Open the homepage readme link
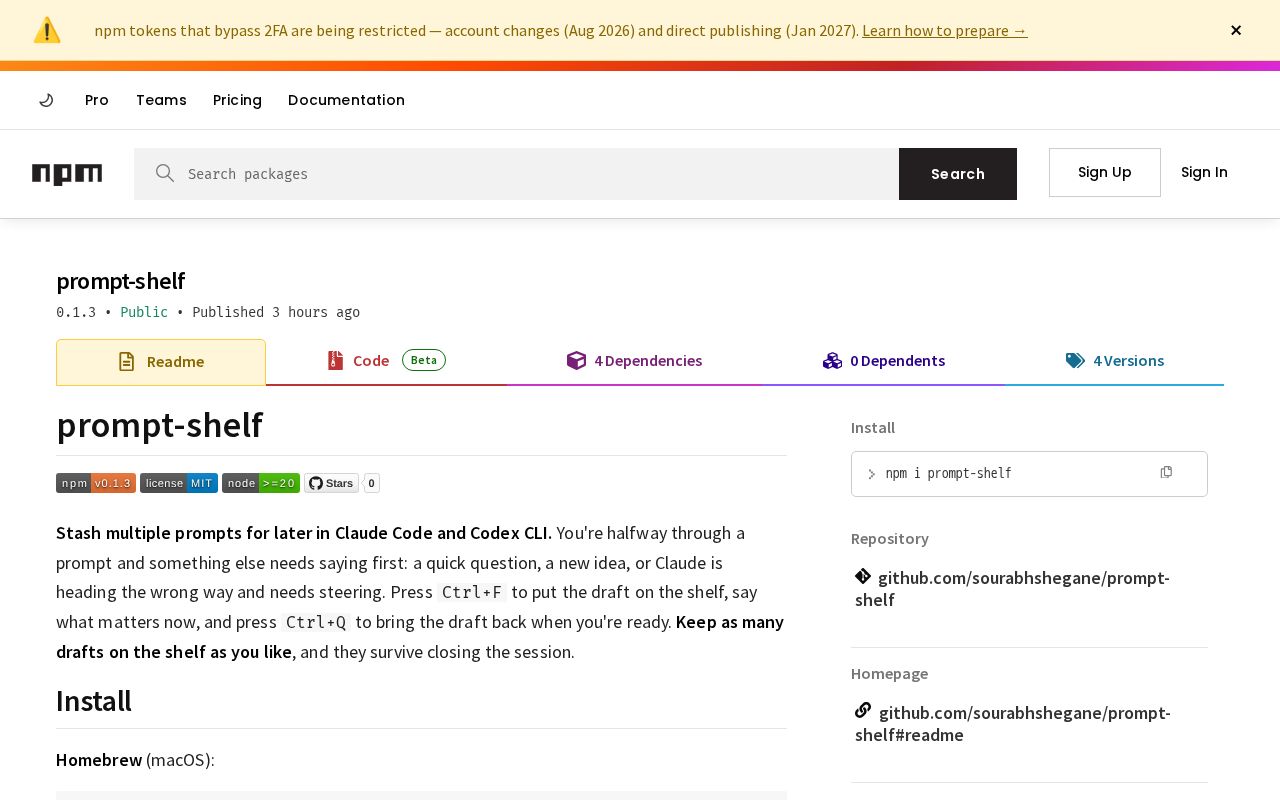The image size is (1280, 800). [1013, 724]
